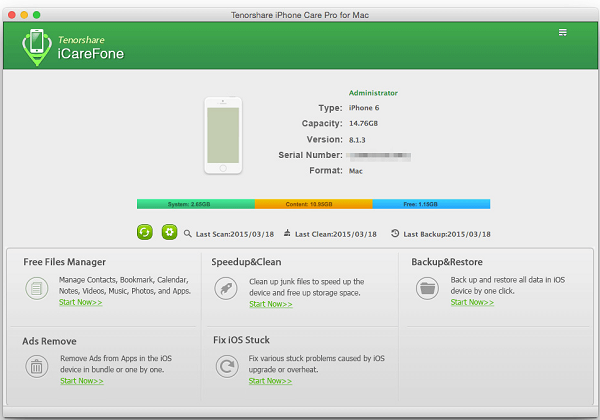Click the Last Clean broom icon

(287, 233)
